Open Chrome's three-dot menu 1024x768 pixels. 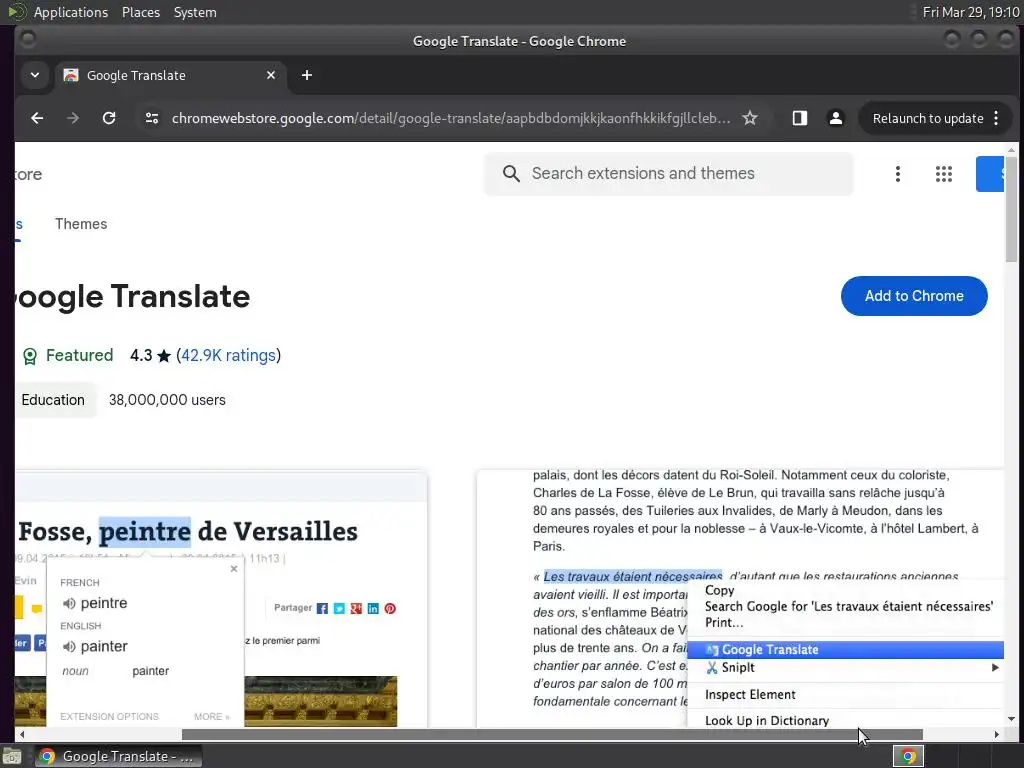996,118
